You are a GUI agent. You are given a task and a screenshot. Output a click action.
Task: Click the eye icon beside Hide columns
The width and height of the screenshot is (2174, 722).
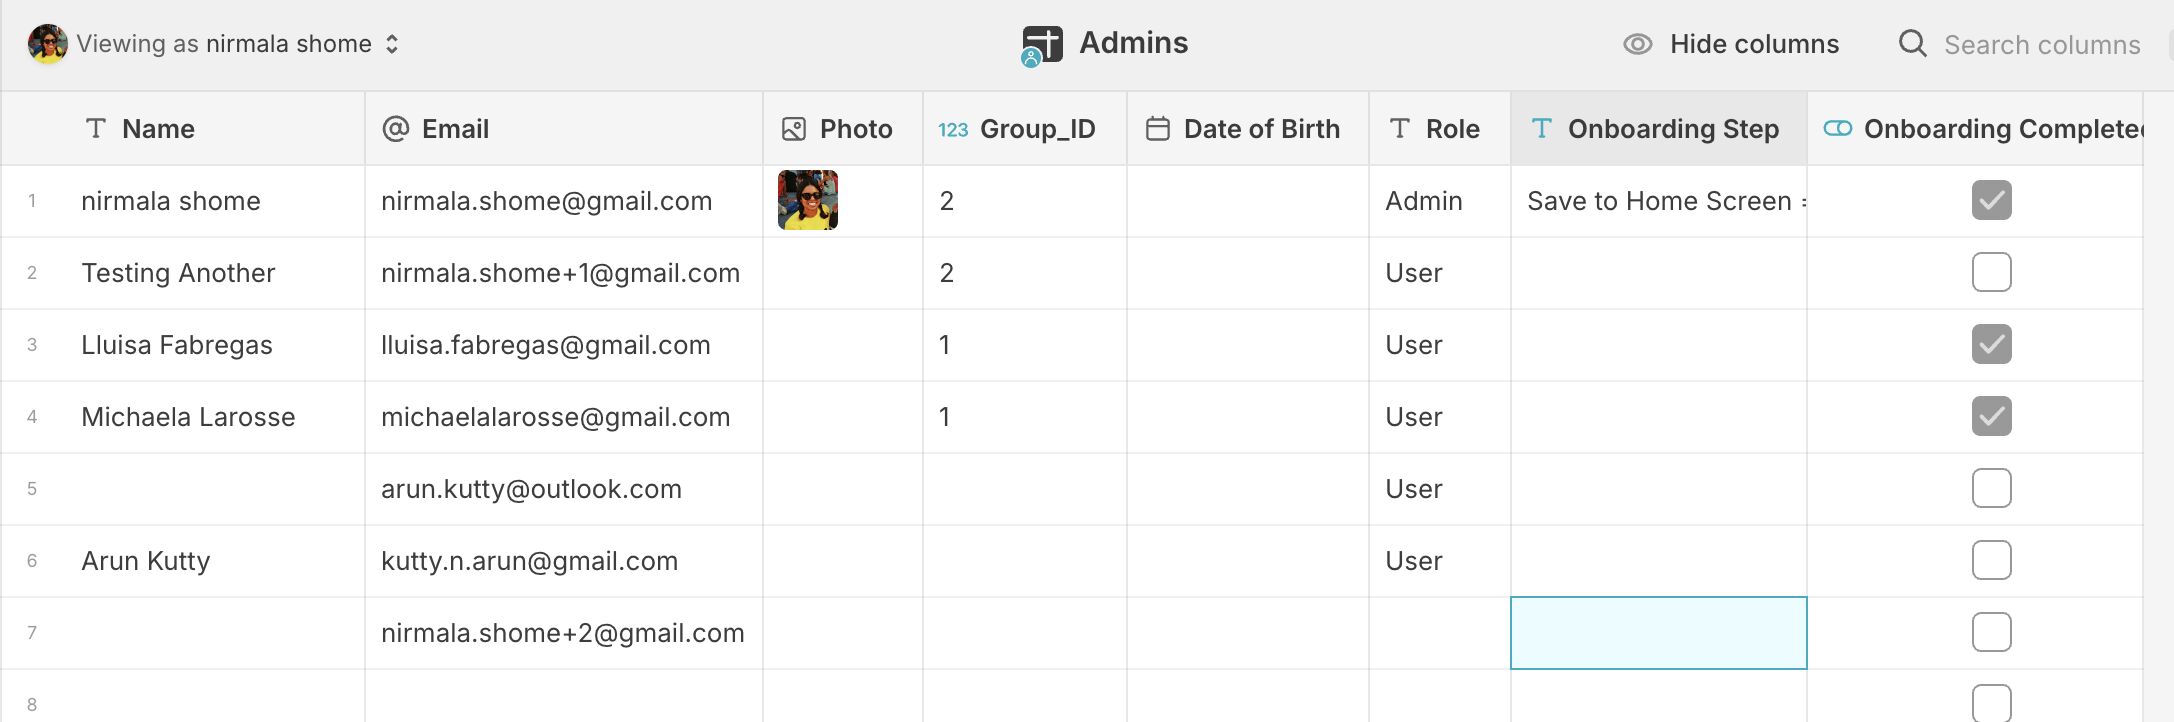[1637, 44]
